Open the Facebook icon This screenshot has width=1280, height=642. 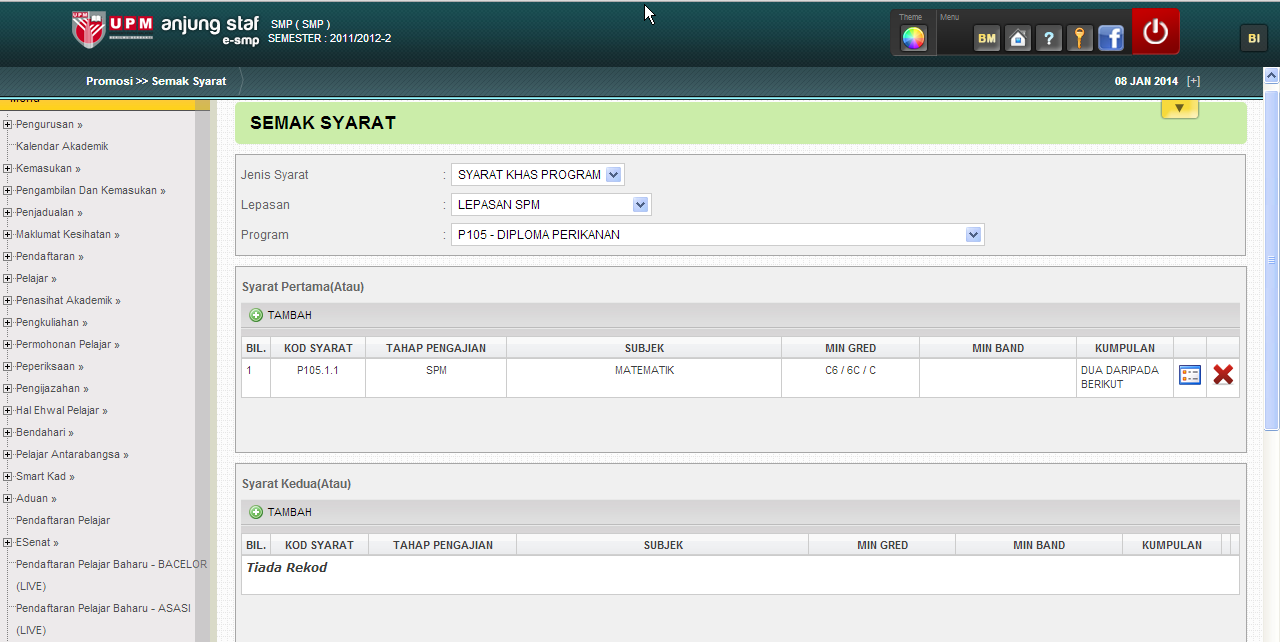(1111, 39)
